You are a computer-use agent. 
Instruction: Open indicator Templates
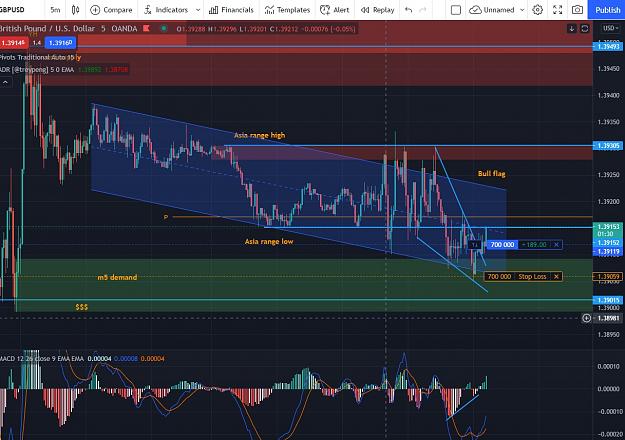(287, 10)
